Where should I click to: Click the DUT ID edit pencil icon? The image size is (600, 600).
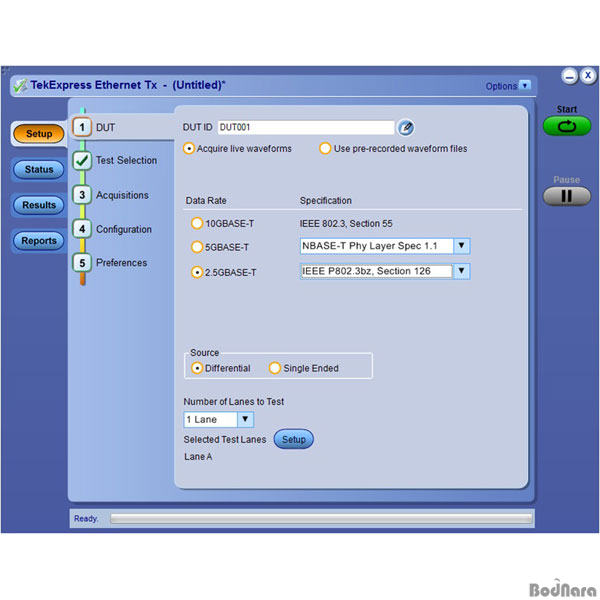406,127
